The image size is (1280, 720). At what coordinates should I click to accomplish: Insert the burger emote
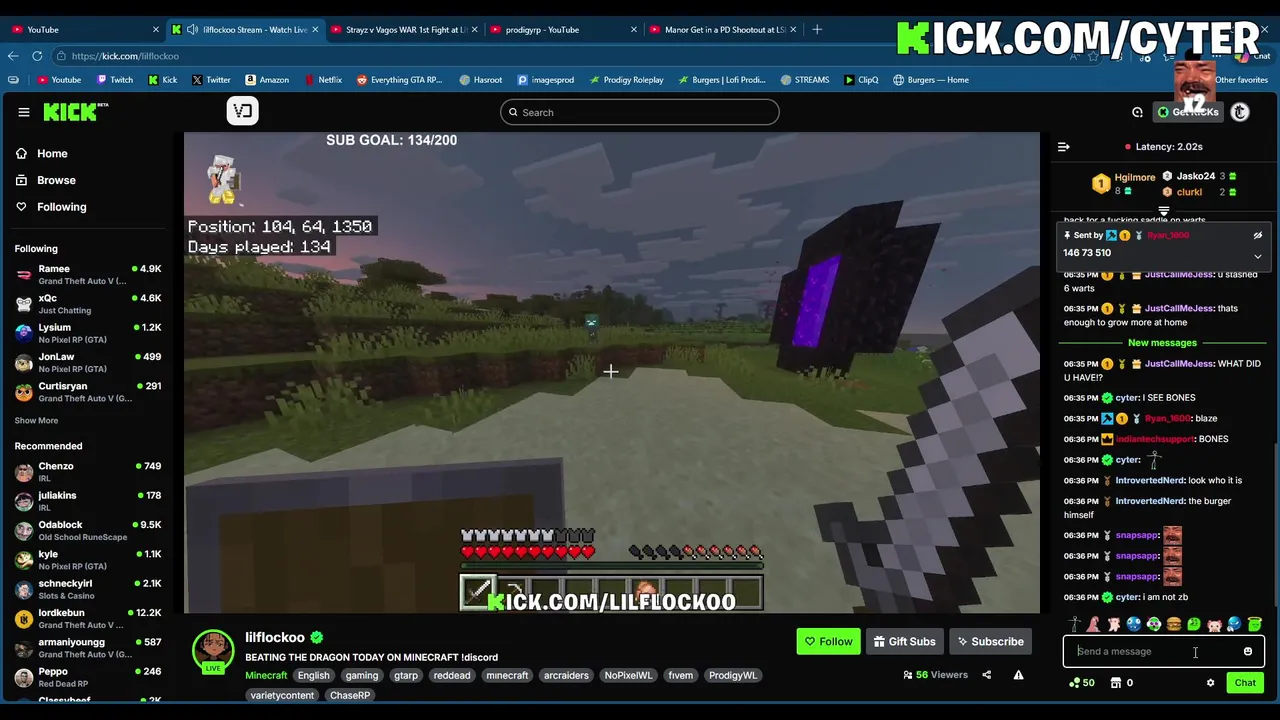tap(1174, 625)
